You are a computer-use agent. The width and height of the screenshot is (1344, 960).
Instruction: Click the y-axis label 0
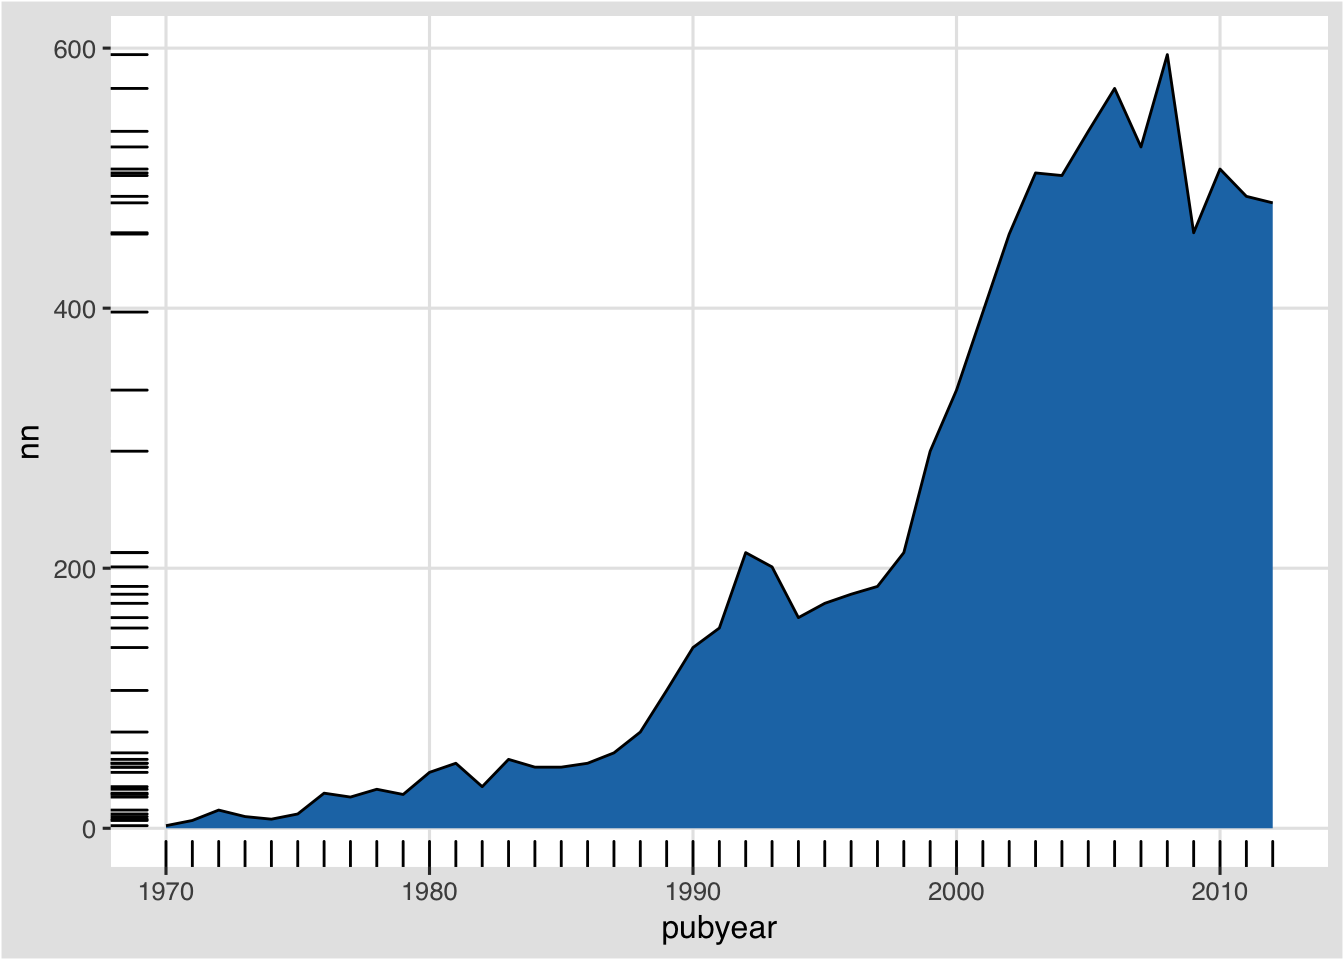(90, 830)
